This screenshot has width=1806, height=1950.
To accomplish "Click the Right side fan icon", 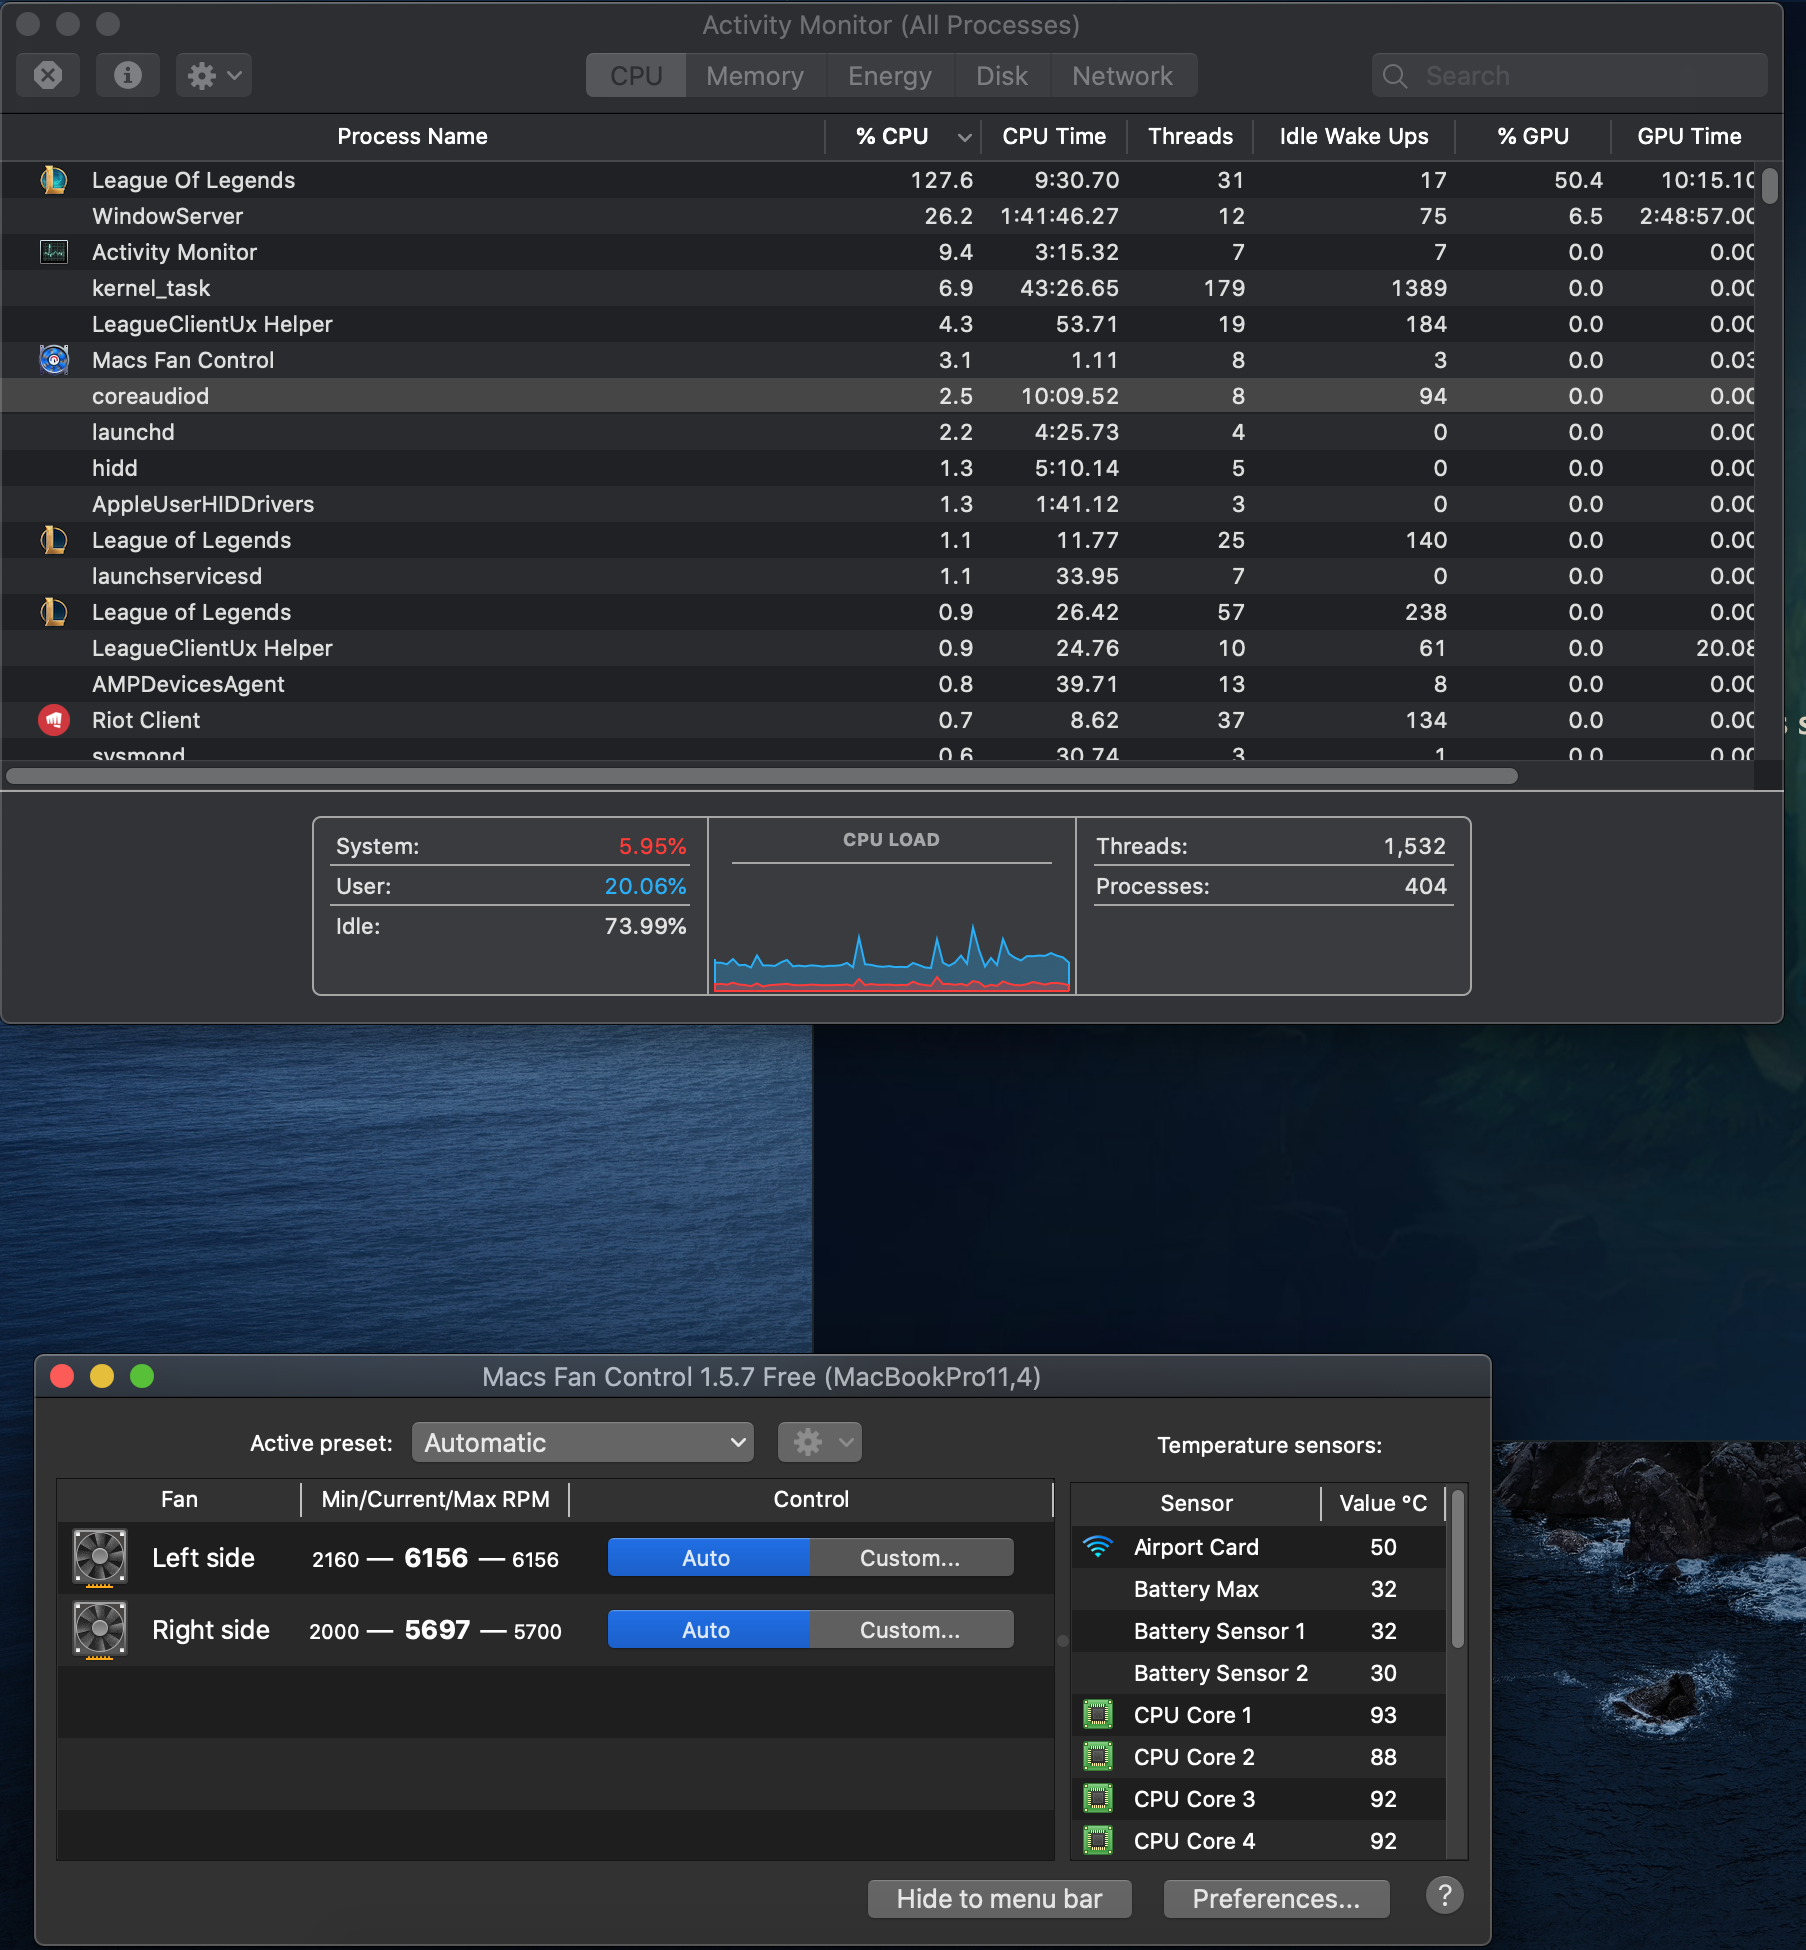I will pyautogui.click(x=100, y=1630).
